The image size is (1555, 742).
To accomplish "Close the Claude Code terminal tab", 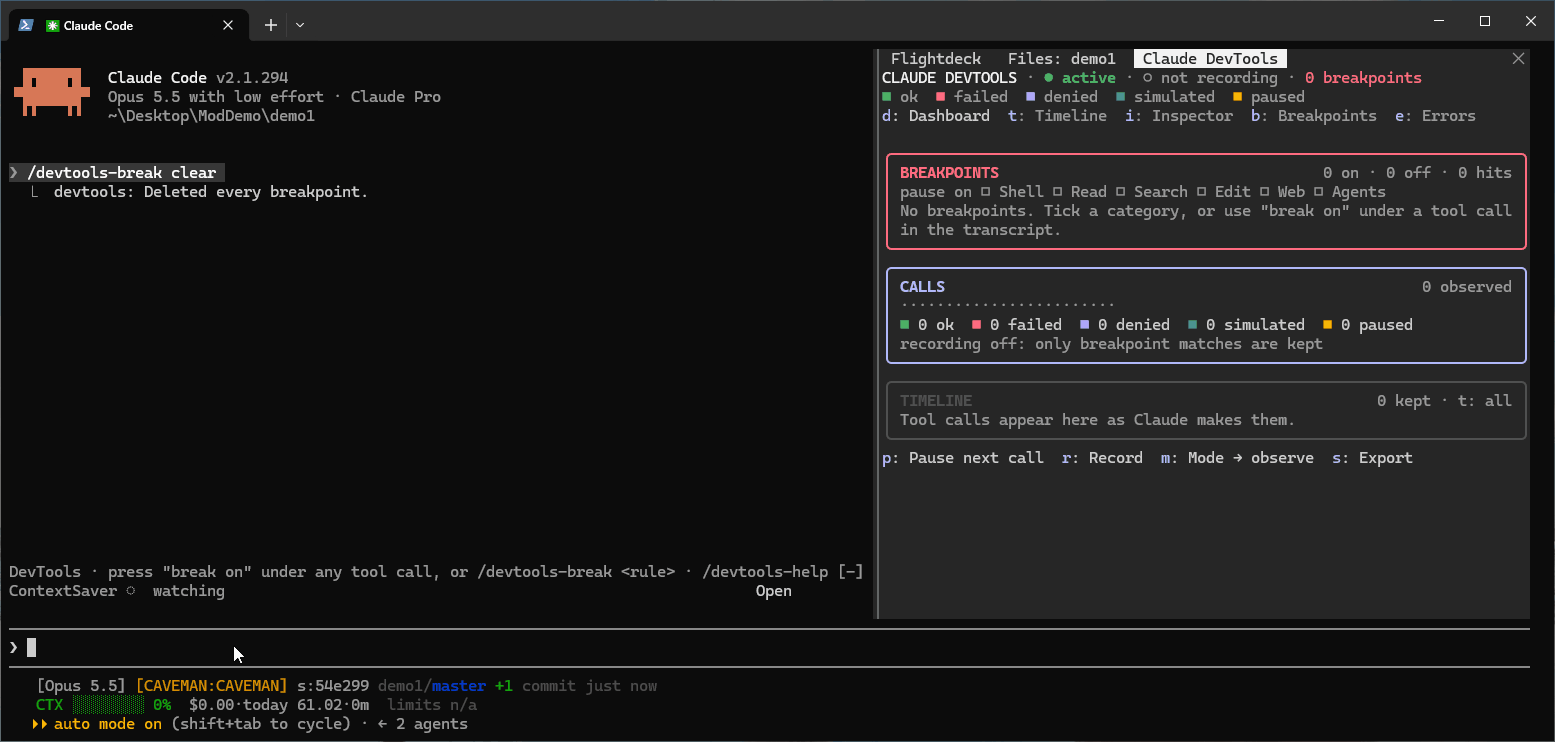I will [x=229, y=25].
